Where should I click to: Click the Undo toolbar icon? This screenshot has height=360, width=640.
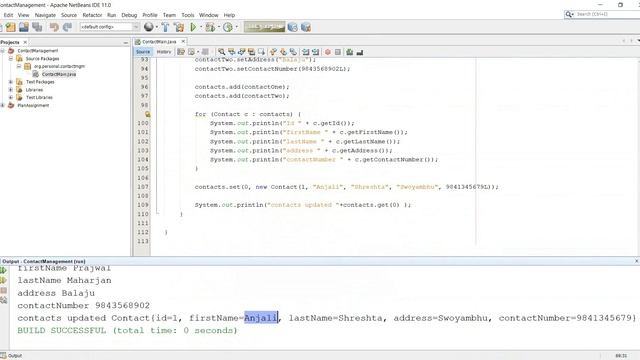pos(54,27)
